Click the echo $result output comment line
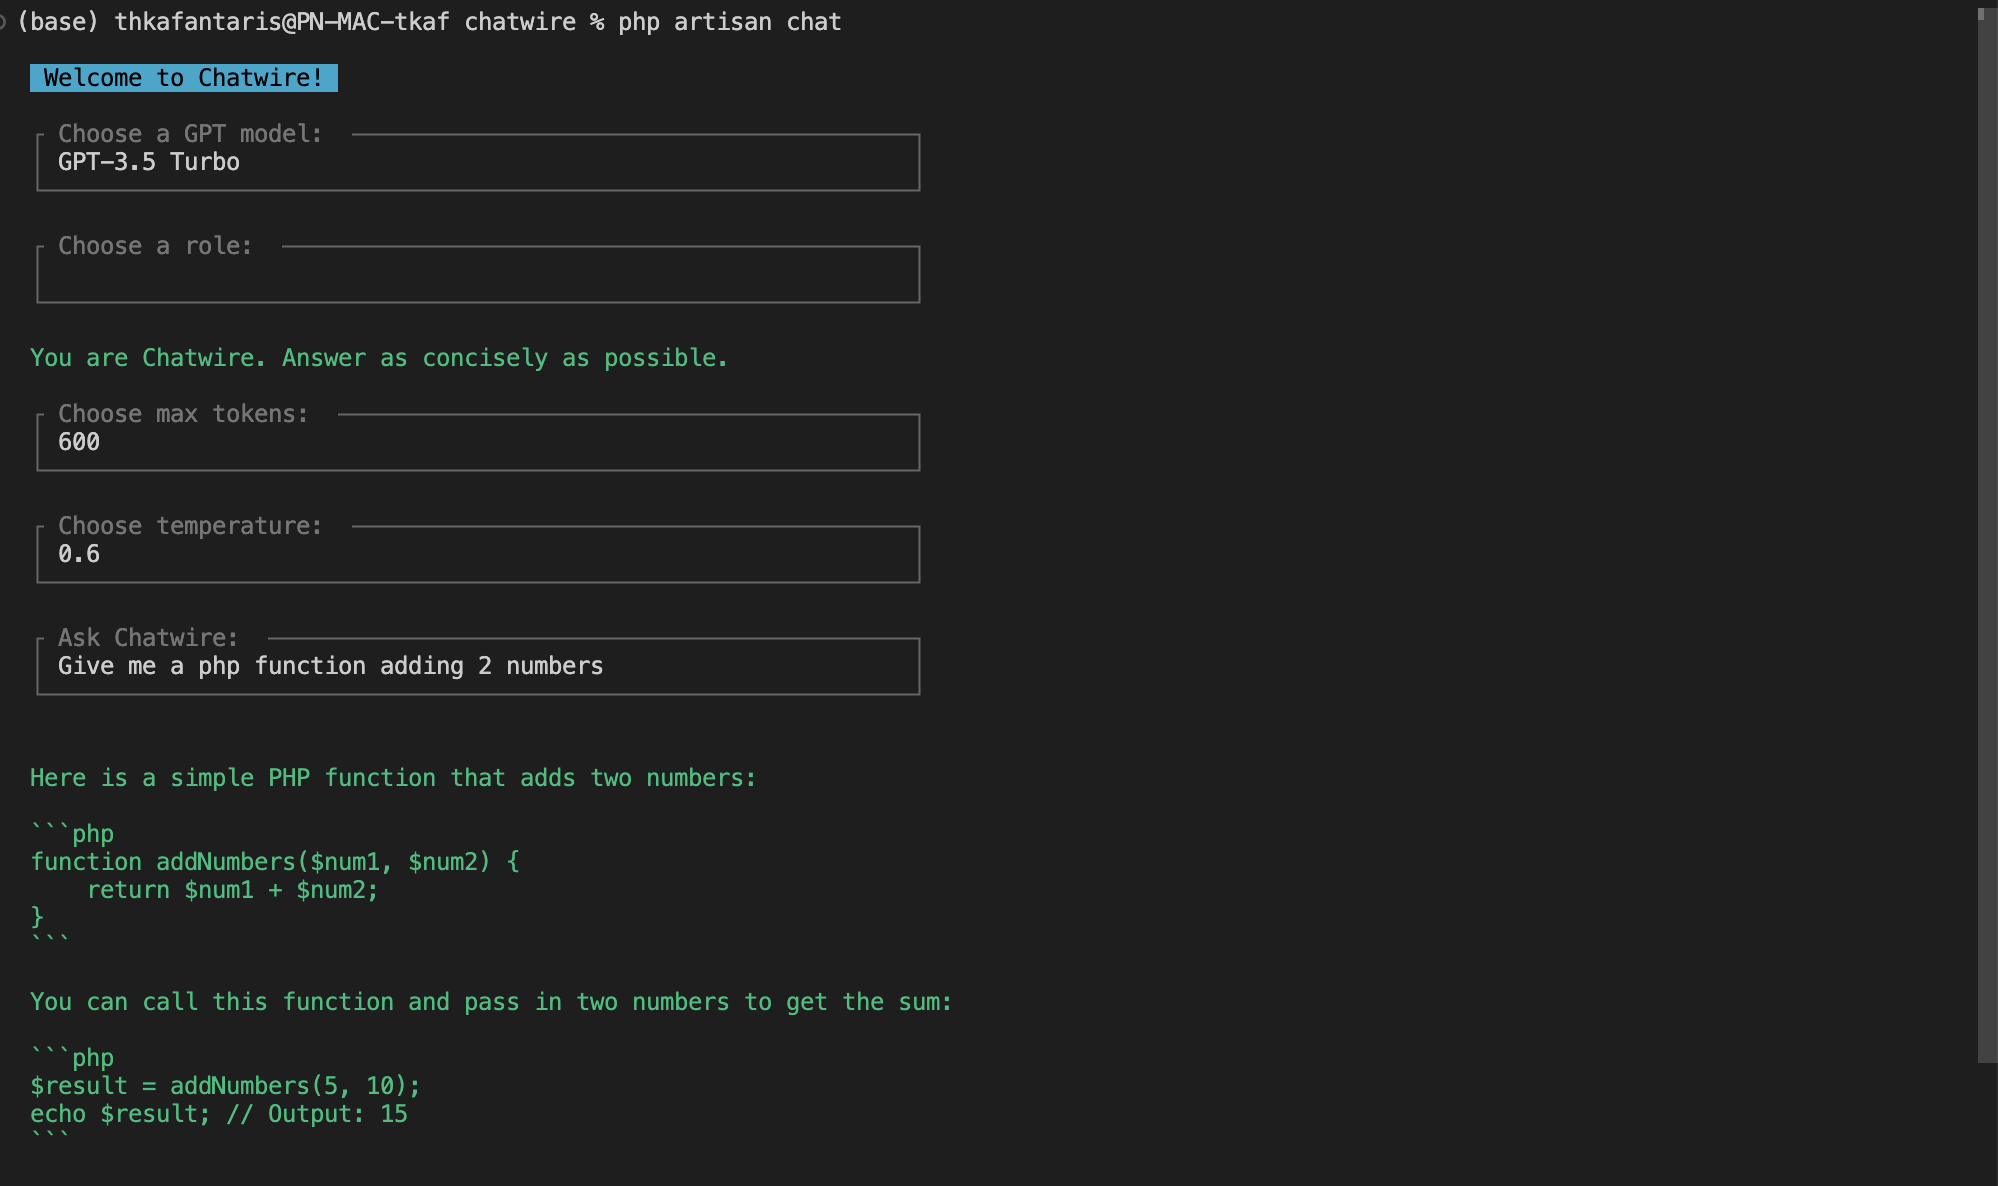The width and height of the screenshot is (1998, 1186). (218, 1114)
